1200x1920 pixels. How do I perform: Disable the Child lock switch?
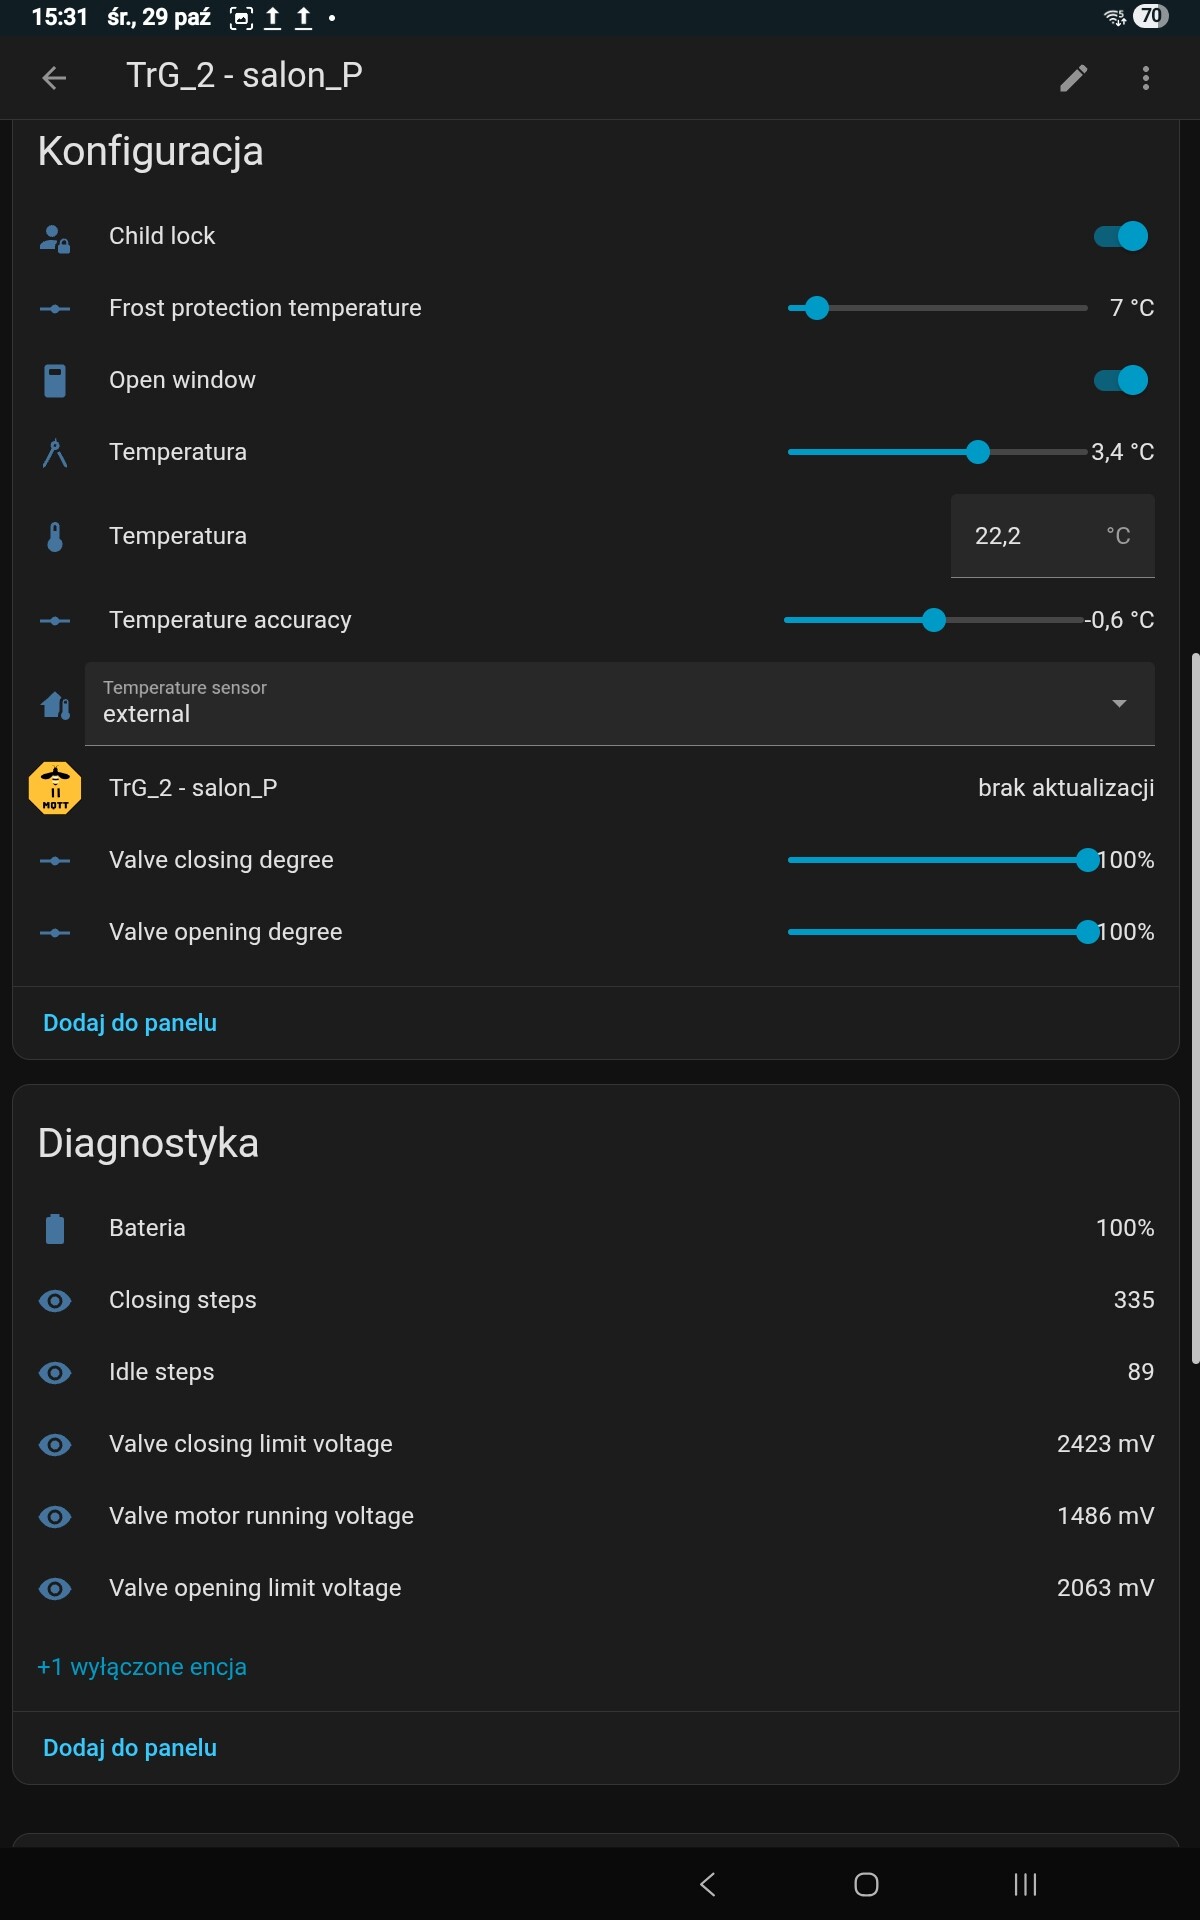point(1121,236)
